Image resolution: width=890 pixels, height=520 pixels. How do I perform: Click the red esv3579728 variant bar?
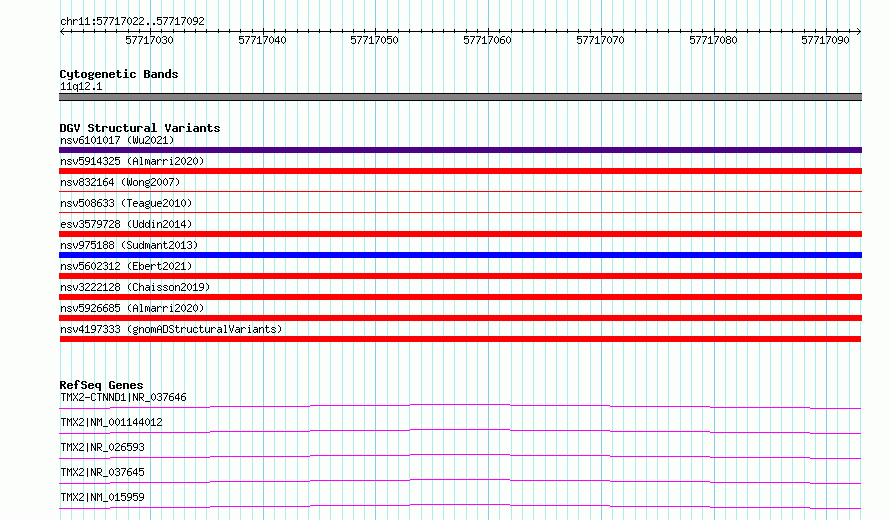pos(460,234)
